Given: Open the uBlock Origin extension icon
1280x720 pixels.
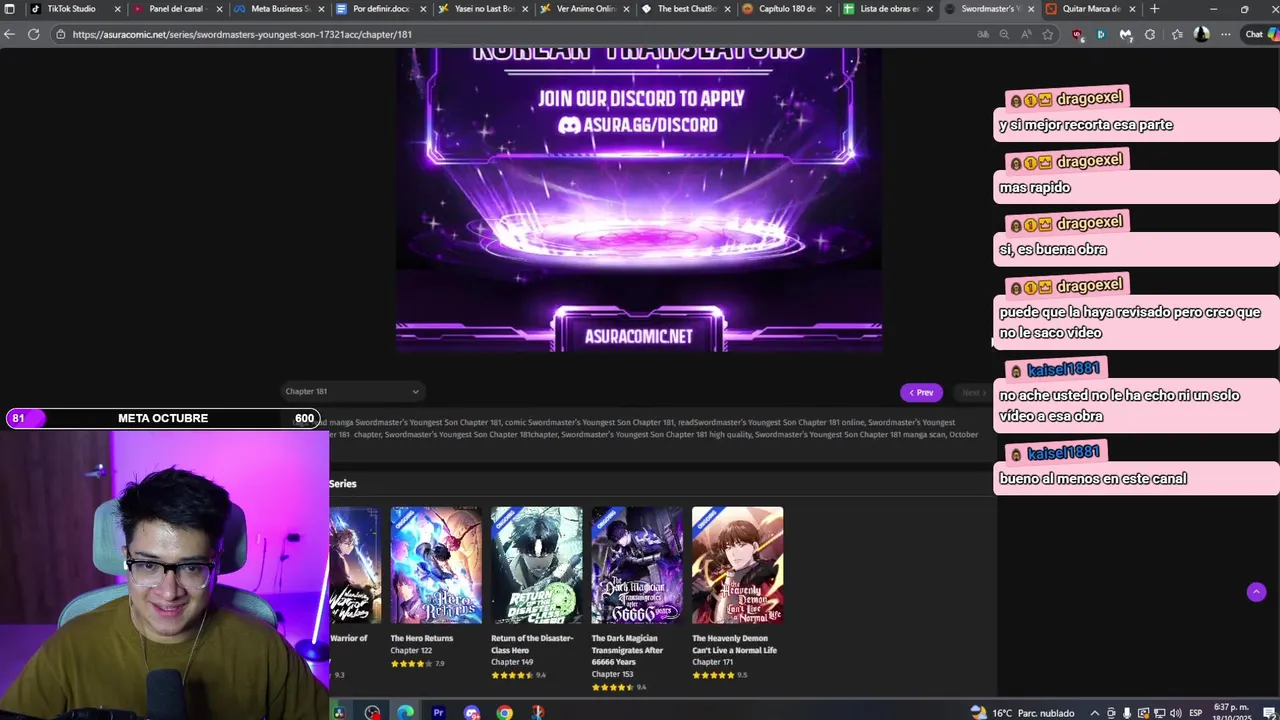Looking at the screenshot, I should pos(1077,34).
